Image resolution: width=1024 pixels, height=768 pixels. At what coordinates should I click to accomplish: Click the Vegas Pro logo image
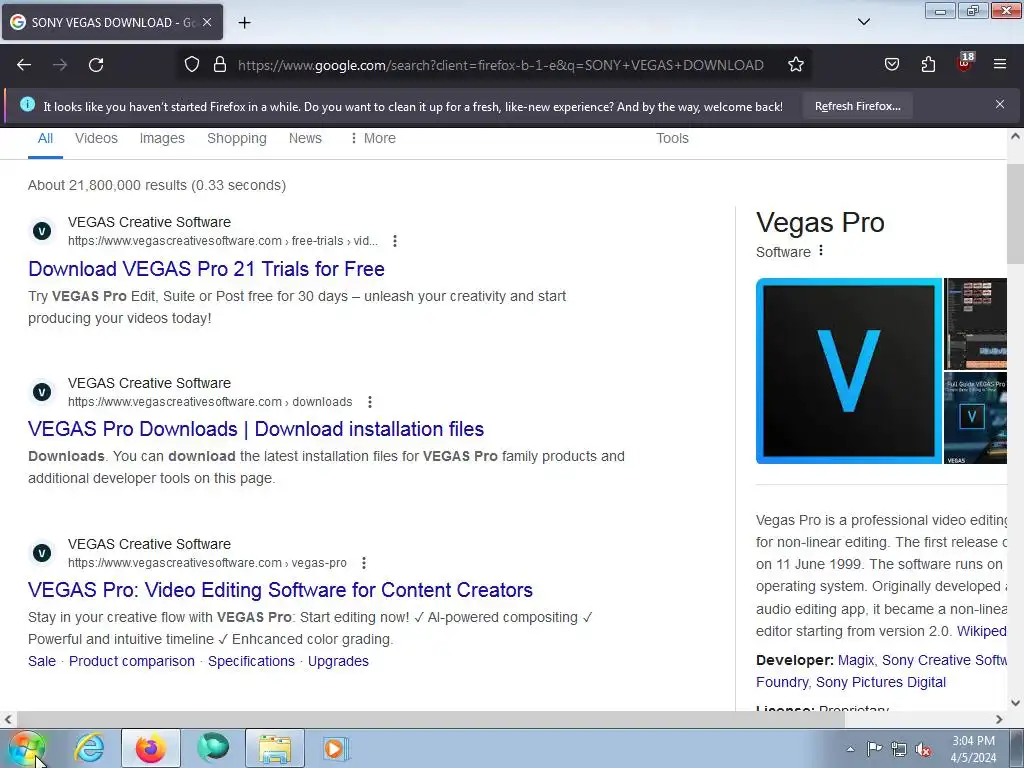coord(848,371)
